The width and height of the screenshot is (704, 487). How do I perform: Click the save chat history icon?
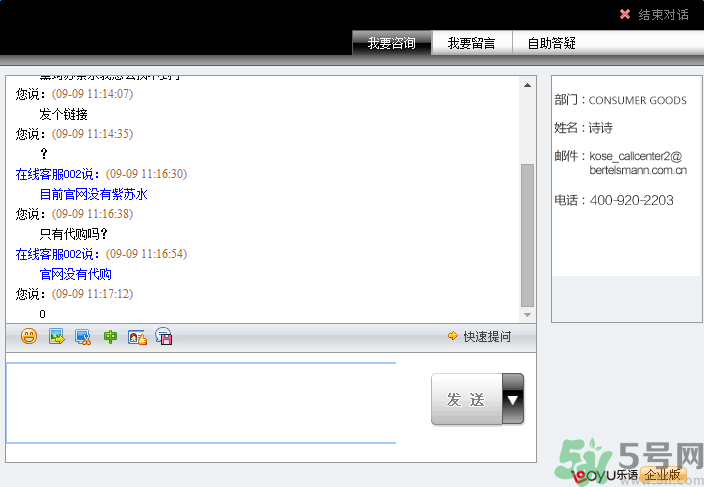pos(164,337)
